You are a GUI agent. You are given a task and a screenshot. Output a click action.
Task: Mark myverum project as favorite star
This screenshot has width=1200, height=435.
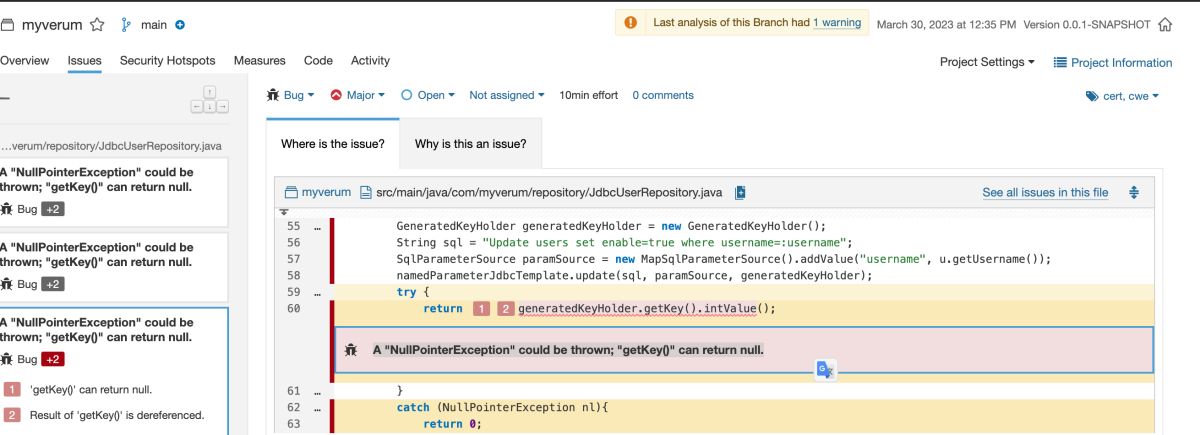point(97,25)
